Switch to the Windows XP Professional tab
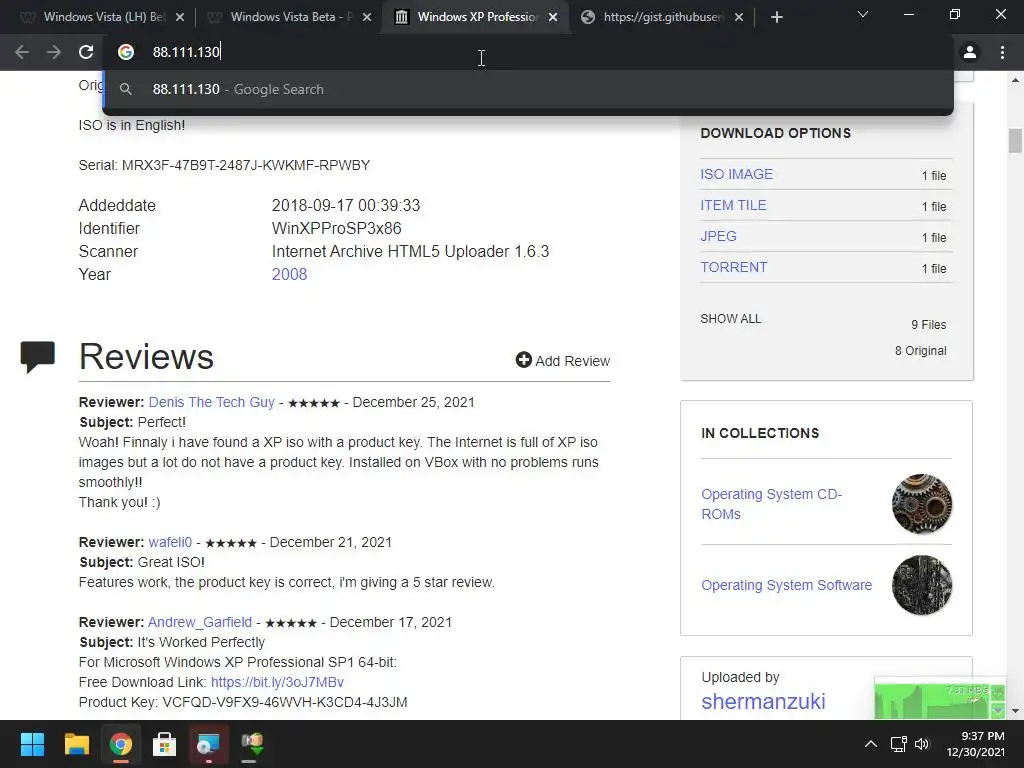Screen dimensions: 1024x768 (475, 18)
